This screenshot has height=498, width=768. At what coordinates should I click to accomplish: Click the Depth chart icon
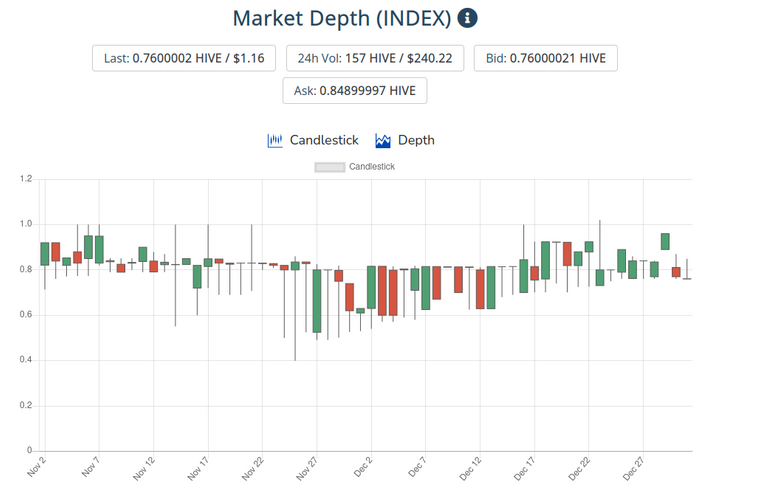[383, 141]
